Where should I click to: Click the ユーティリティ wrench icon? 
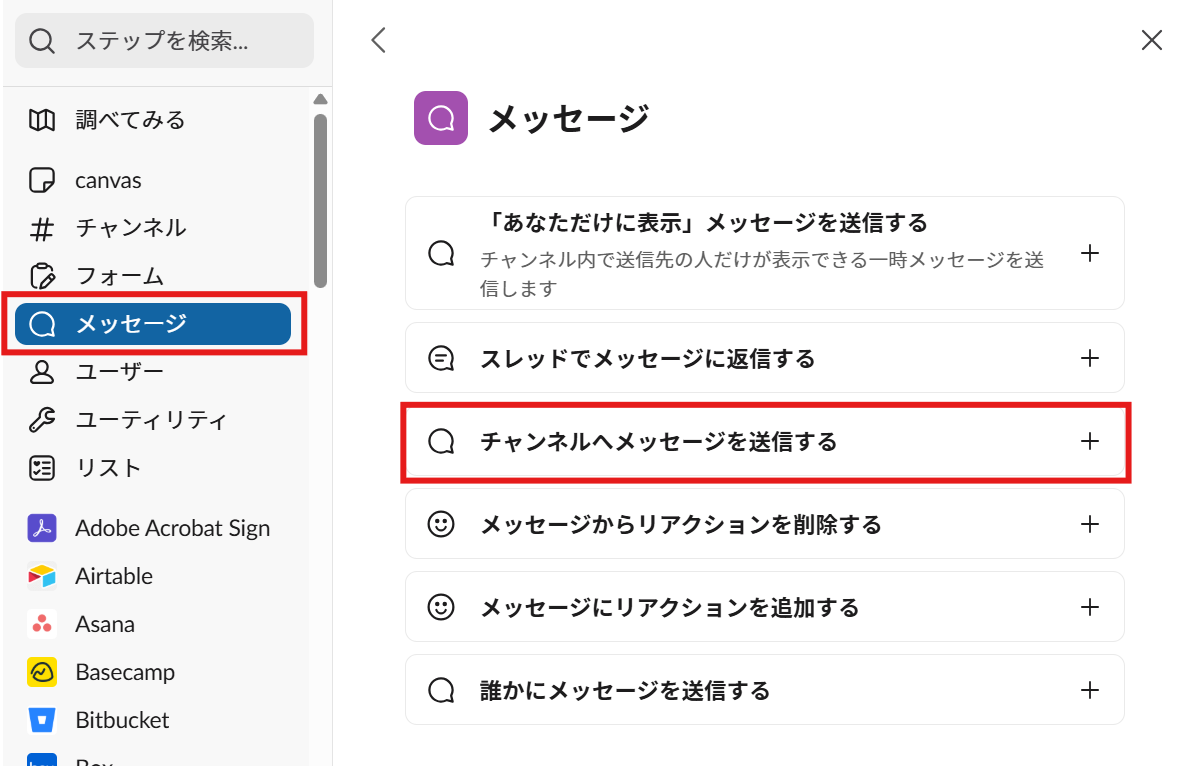pos(42,420)
